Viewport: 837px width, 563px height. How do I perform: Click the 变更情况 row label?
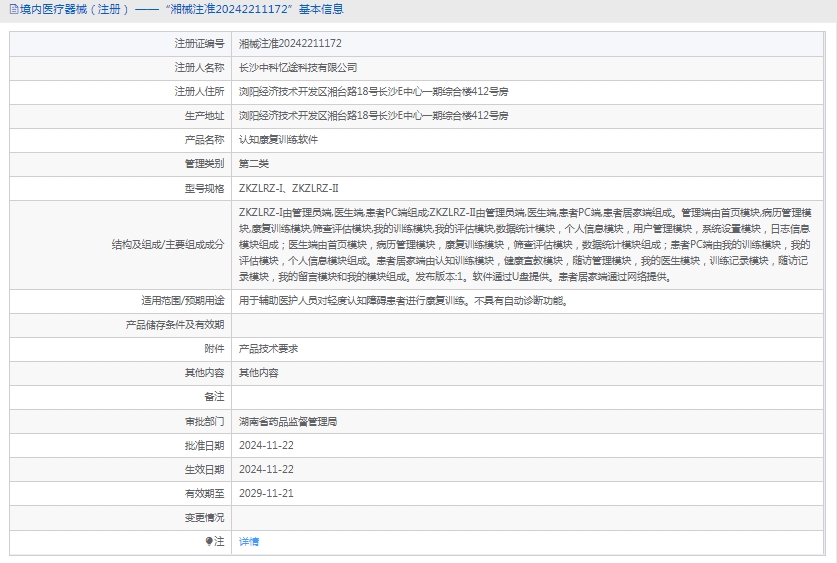205,517
